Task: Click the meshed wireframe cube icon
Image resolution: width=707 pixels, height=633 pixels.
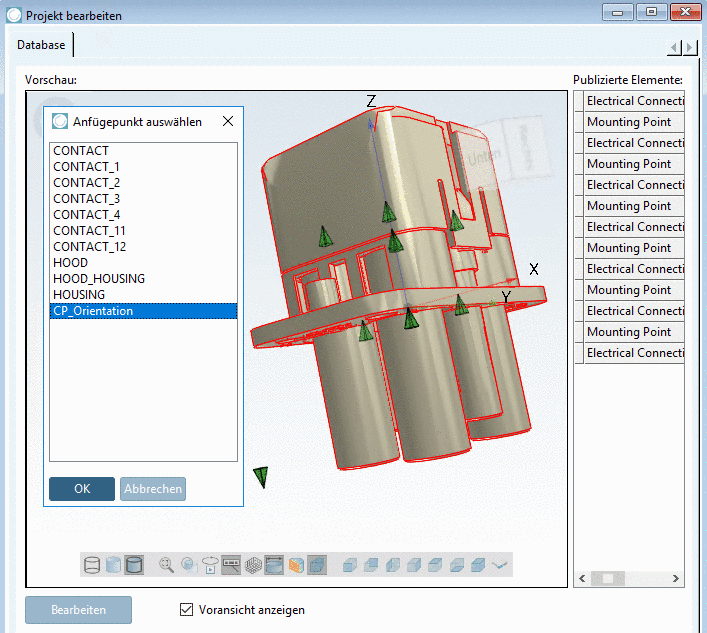Action: point(253,565)
